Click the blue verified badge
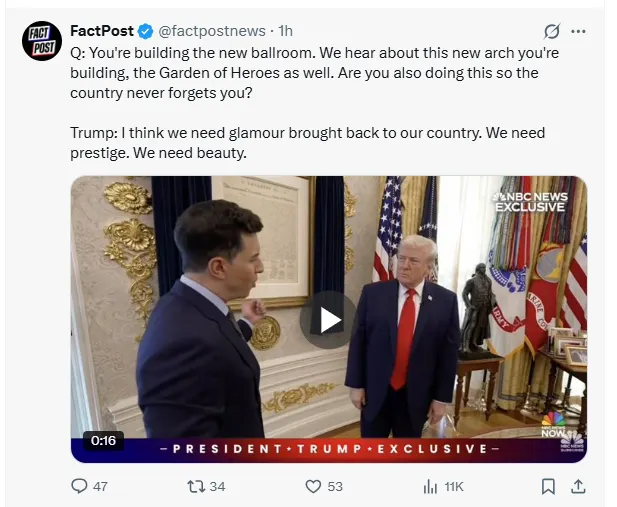This screenshot has width=617, height=507. pos(145,31)
